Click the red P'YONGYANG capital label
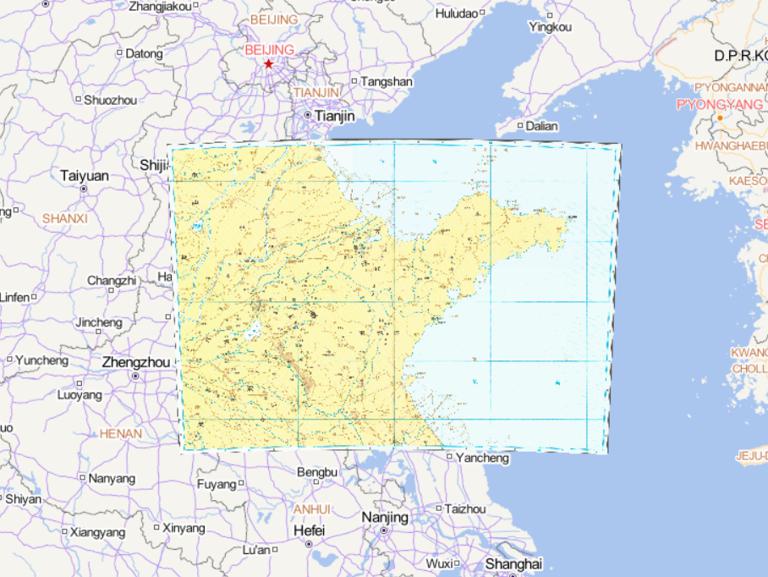This screenshot has width=768, height=577. (720, 104)
